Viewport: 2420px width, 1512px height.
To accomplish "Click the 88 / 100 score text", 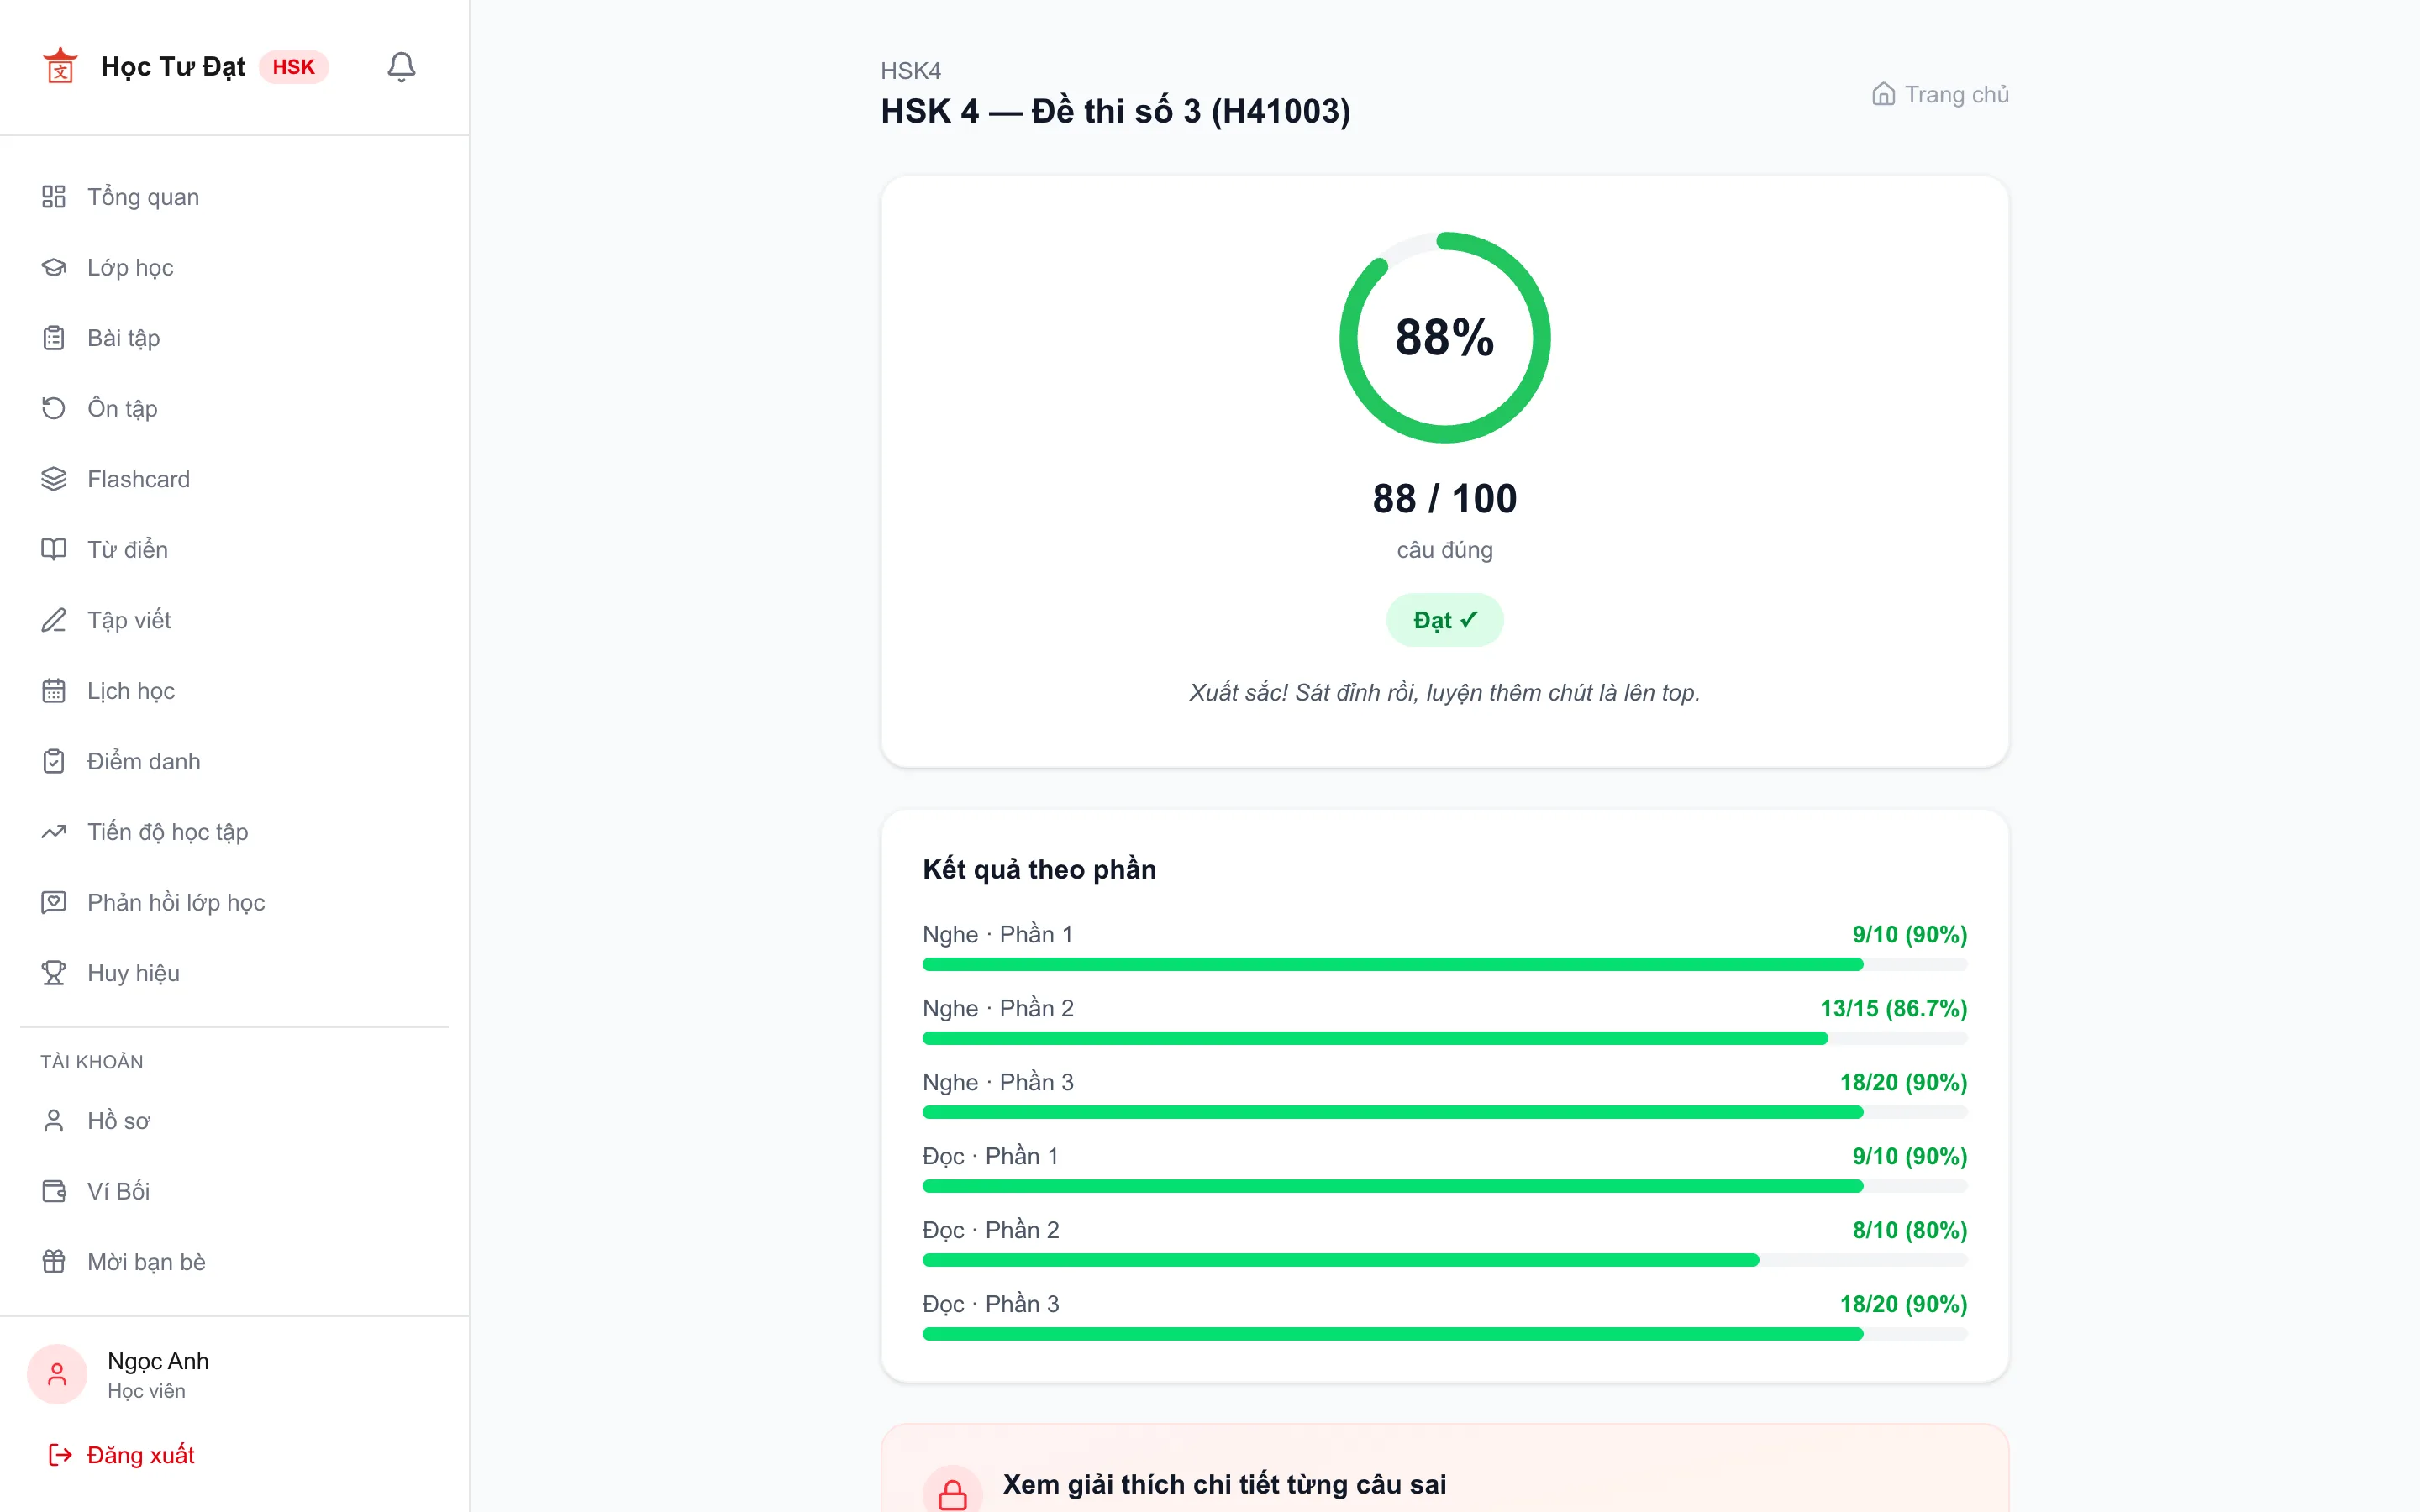I will pyautogui.click(x=1445, y=498).
